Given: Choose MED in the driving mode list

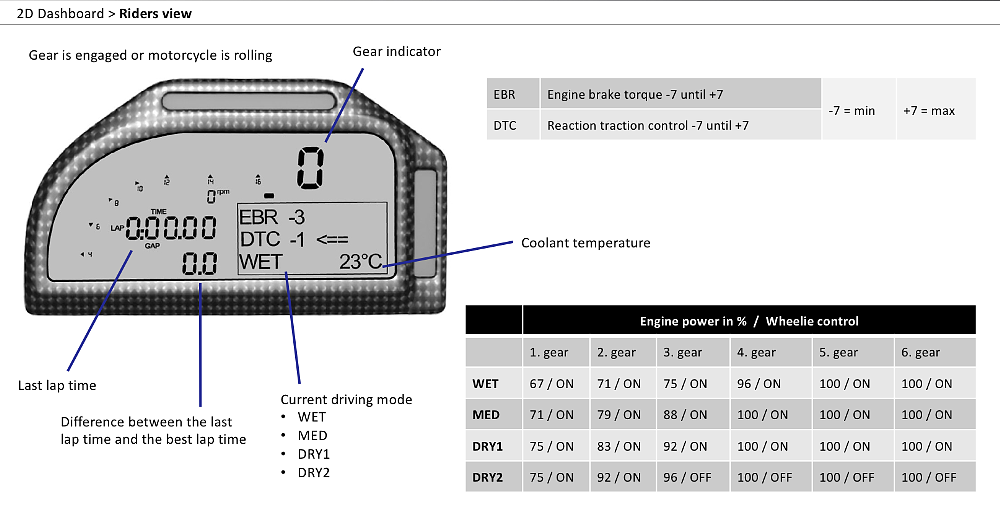Looking at the screenshot, I should click(x=312, y=435).
